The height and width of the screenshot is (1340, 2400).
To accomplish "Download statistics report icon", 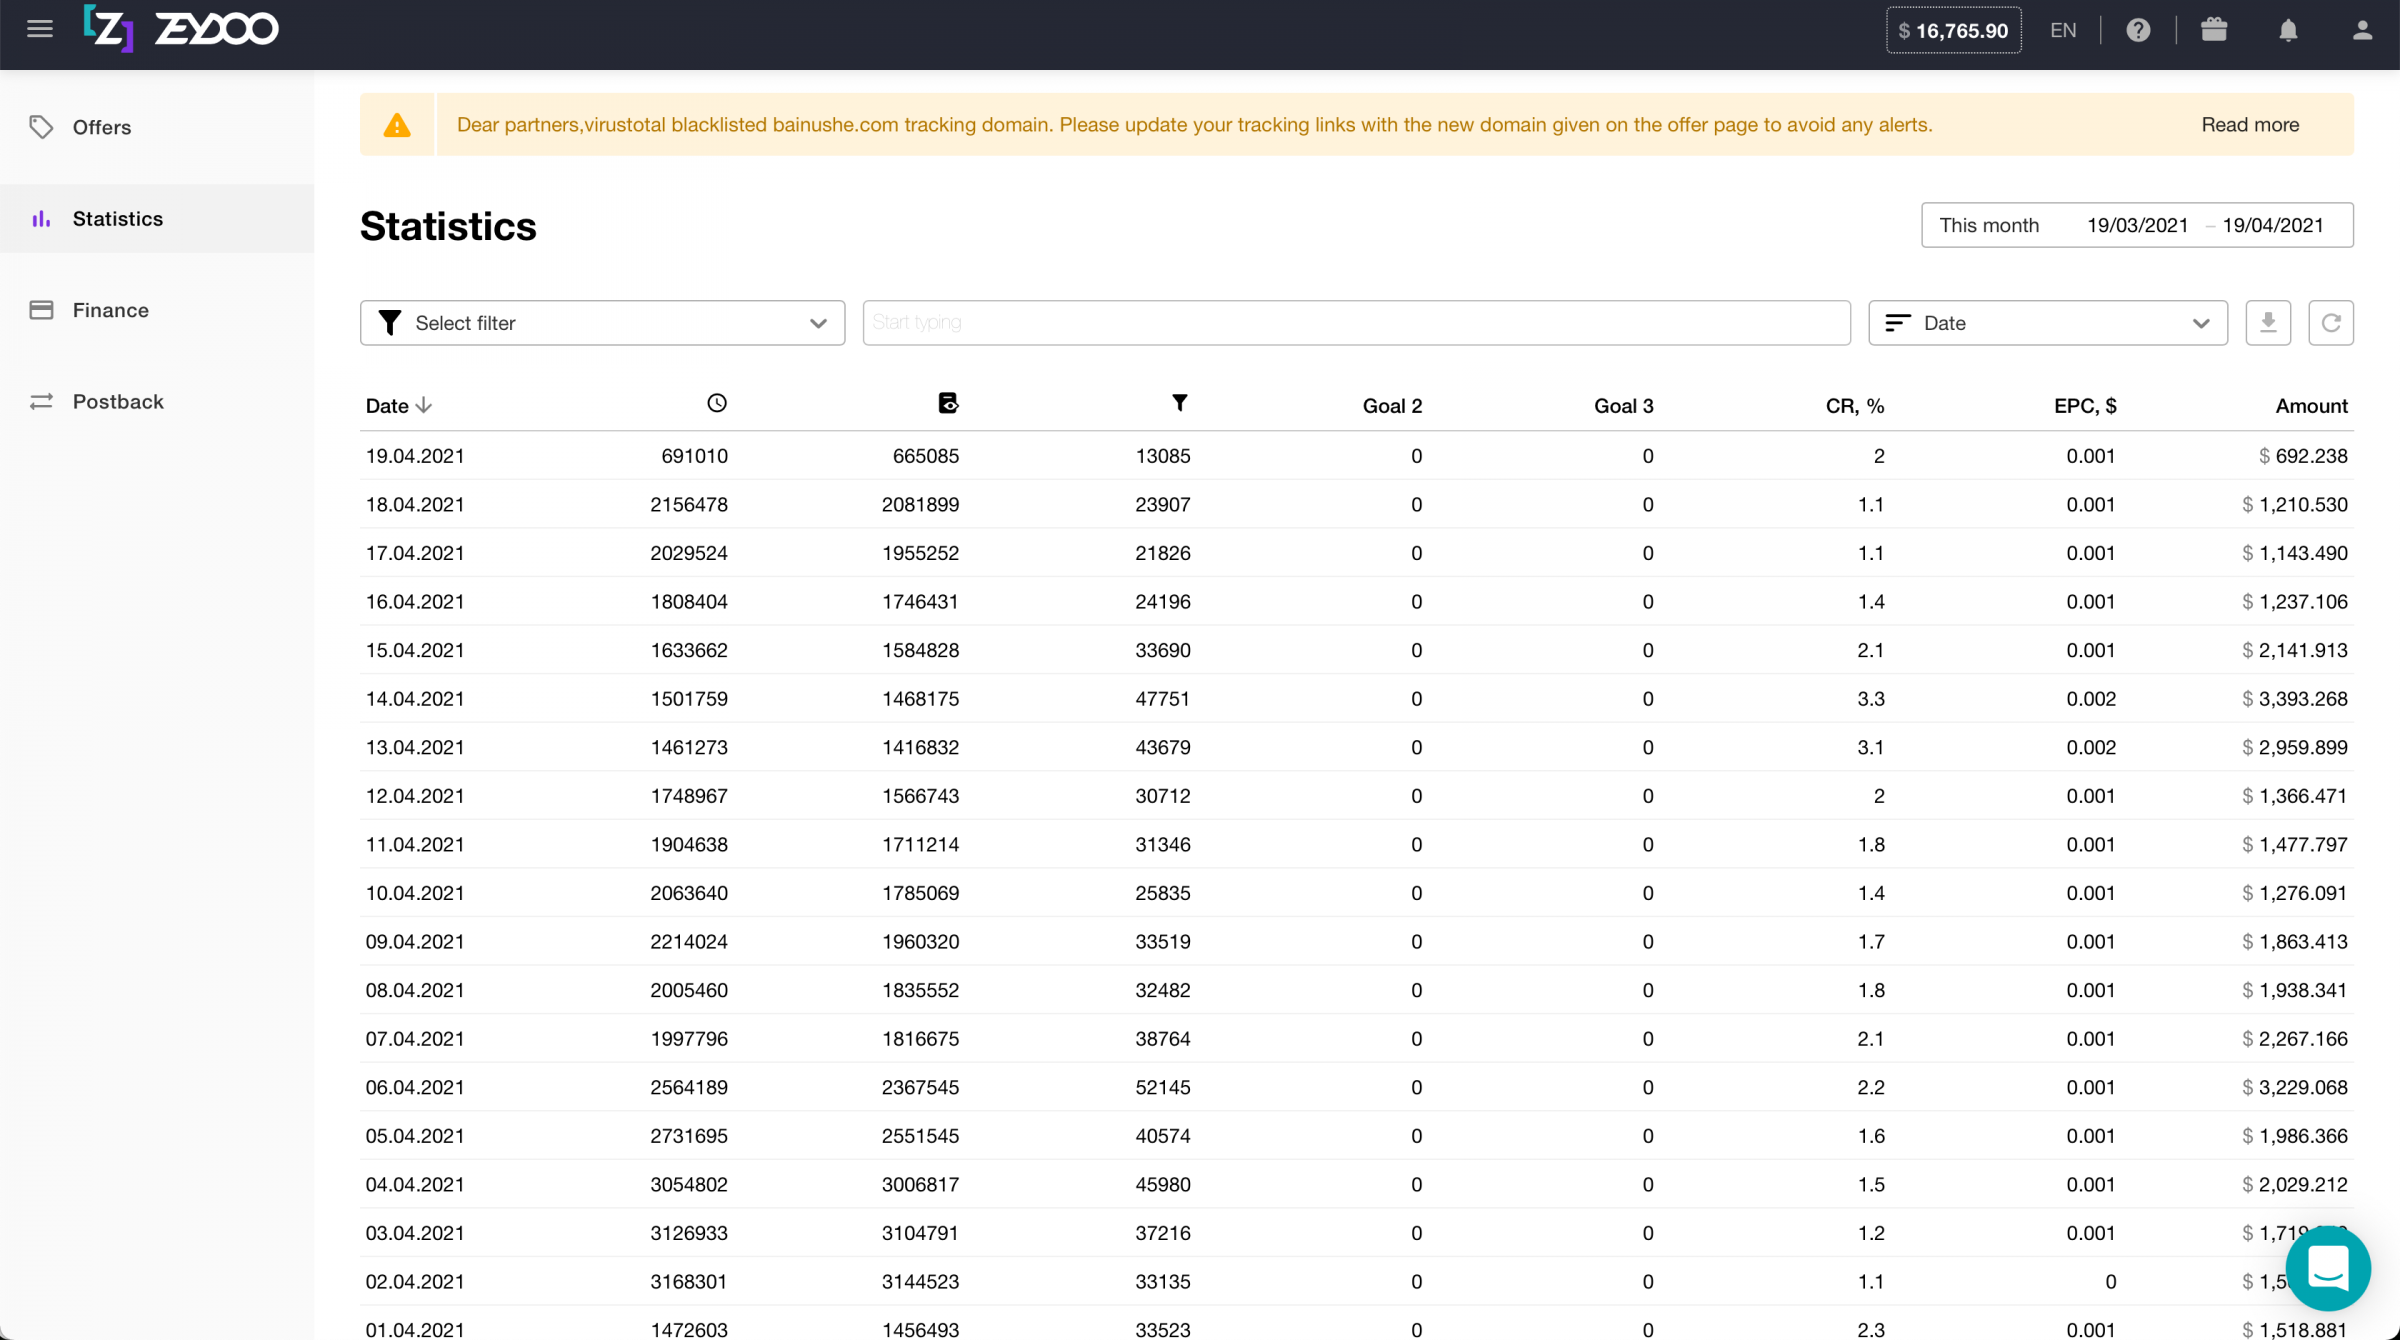I will 2268,323.
